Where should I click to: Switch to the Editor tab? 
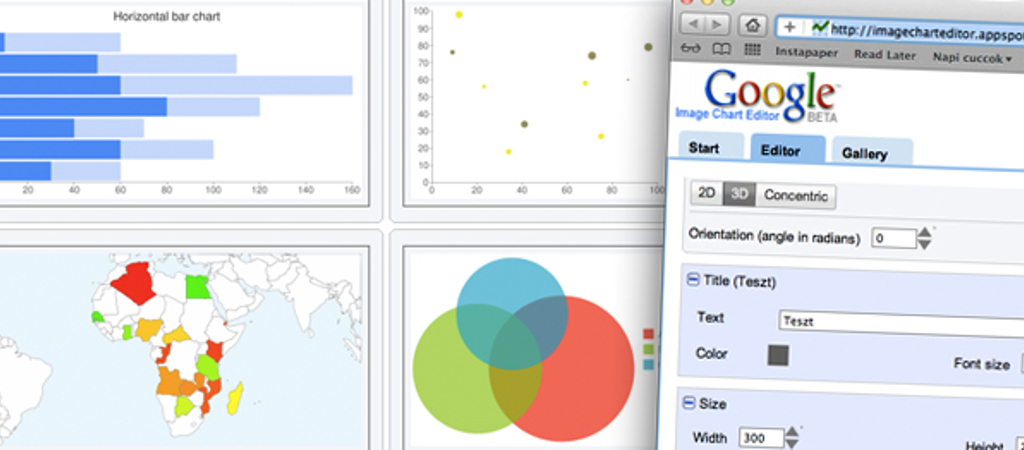point(788,150)
